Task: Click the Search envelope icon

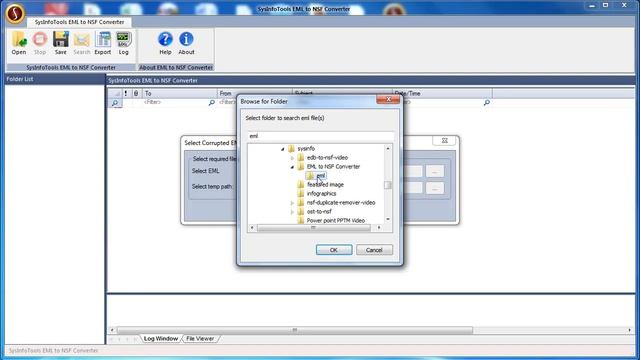Action: pyautogui.click(x=82, y=43)
